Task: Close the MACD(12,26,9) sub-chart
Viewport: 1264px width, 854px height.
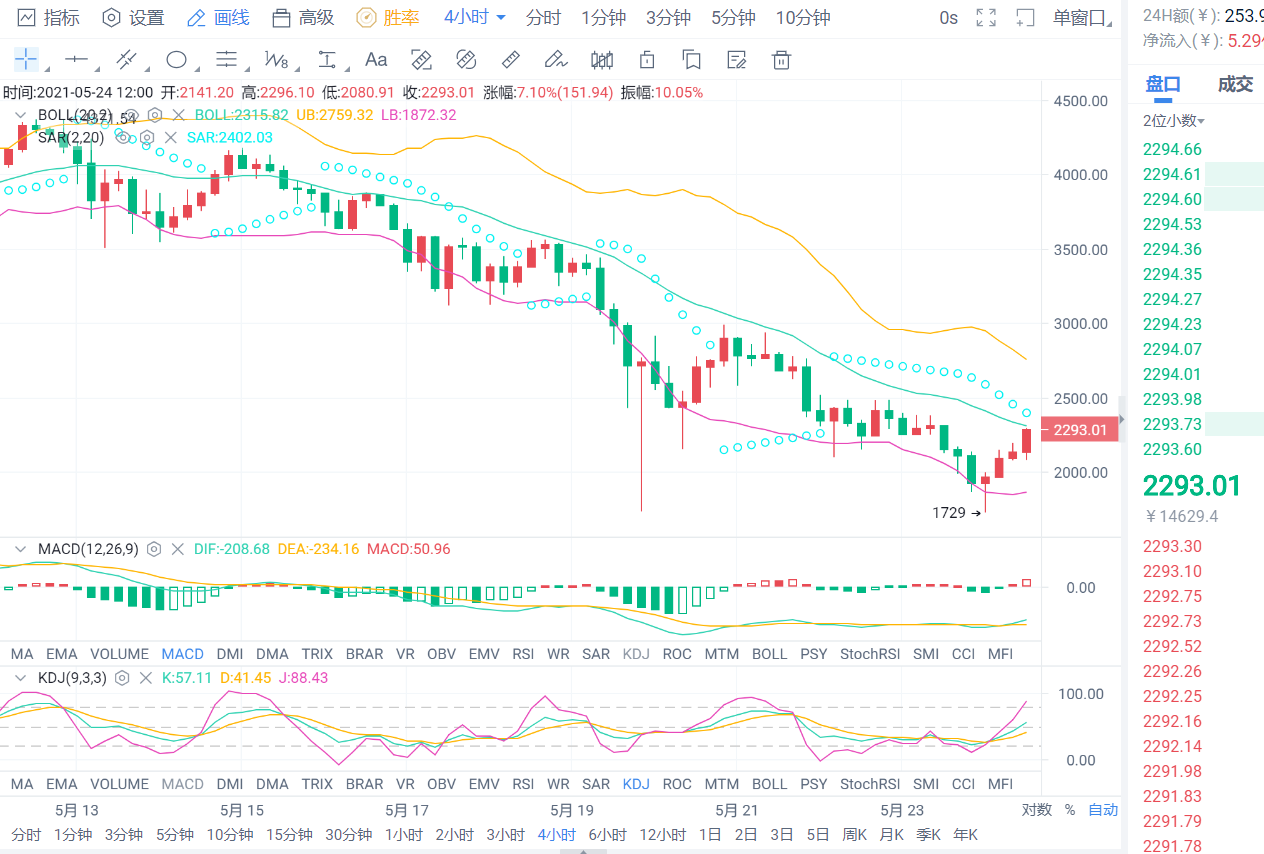Action: 178,549
